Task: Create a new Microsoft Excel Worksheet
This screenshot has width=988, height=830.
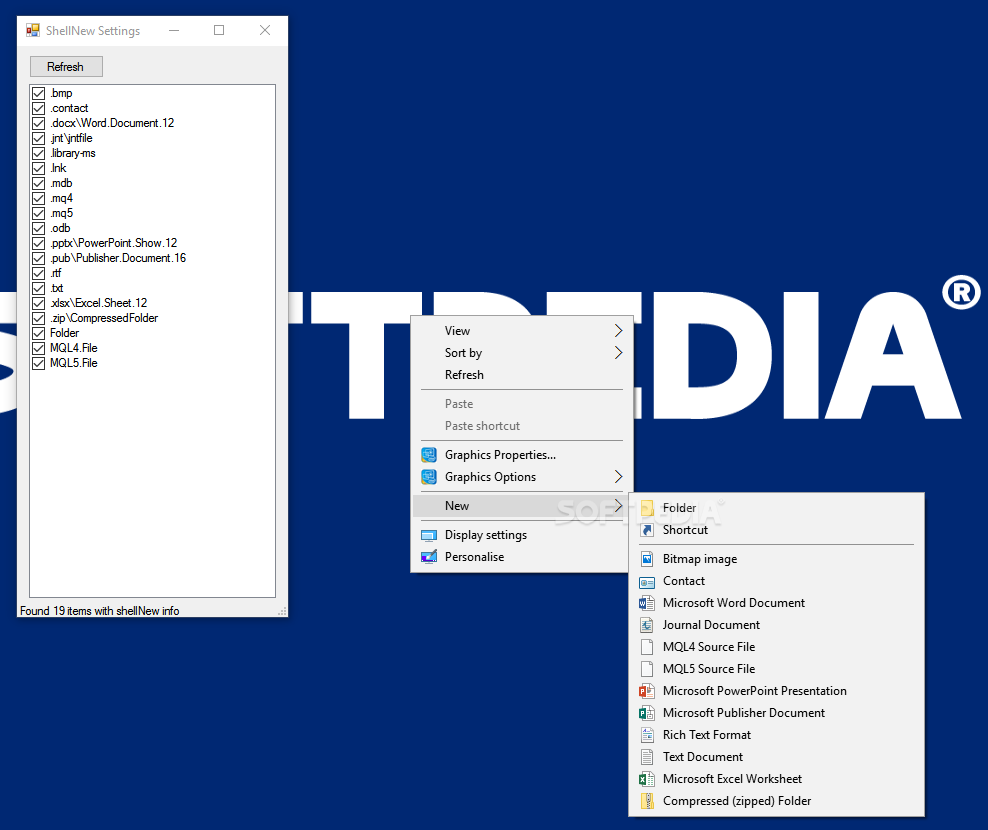Action: click(776, 780)
